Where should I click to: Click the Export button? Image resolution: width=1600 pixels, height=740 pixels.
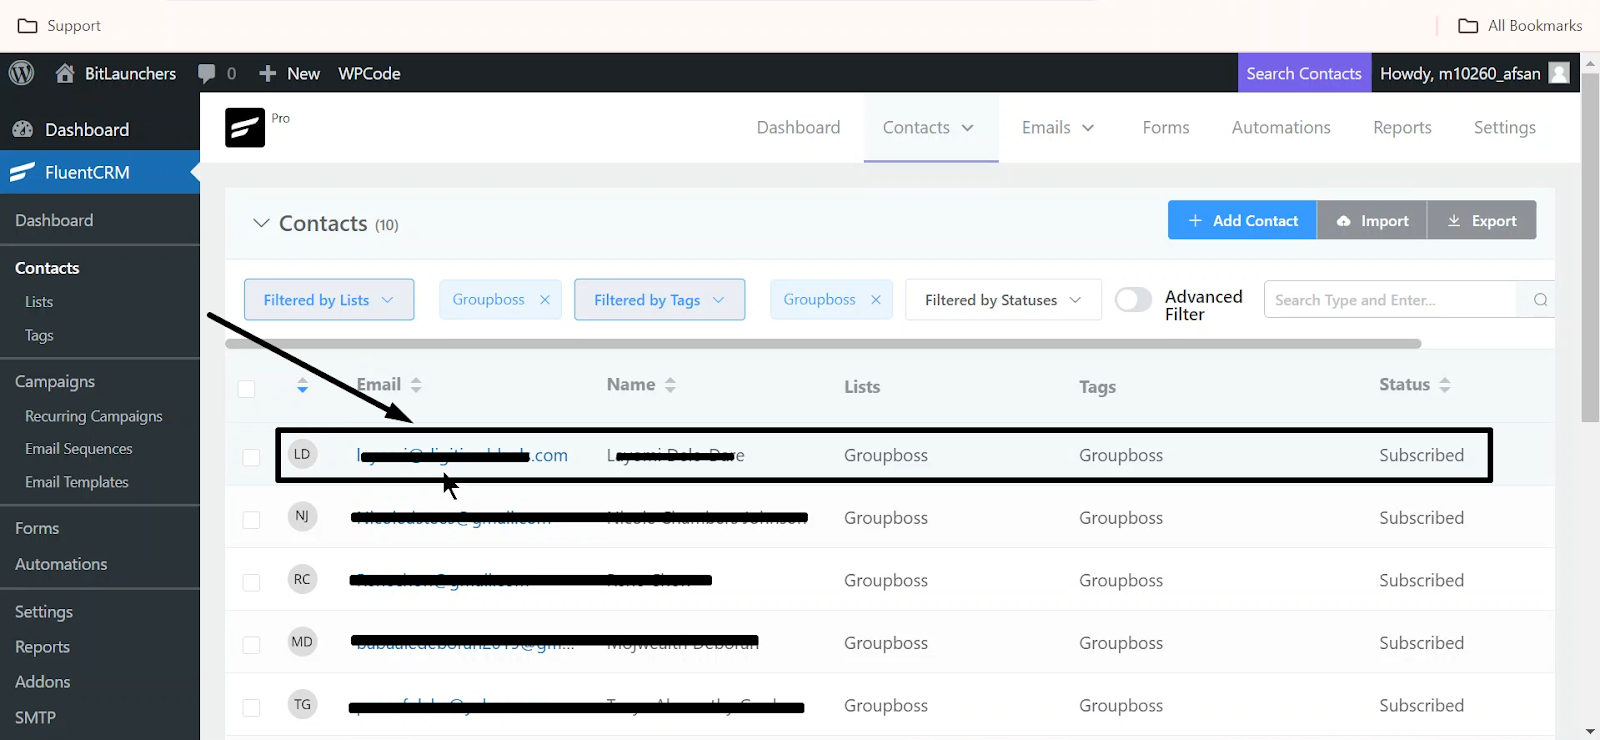click(x=1482, y=220)
